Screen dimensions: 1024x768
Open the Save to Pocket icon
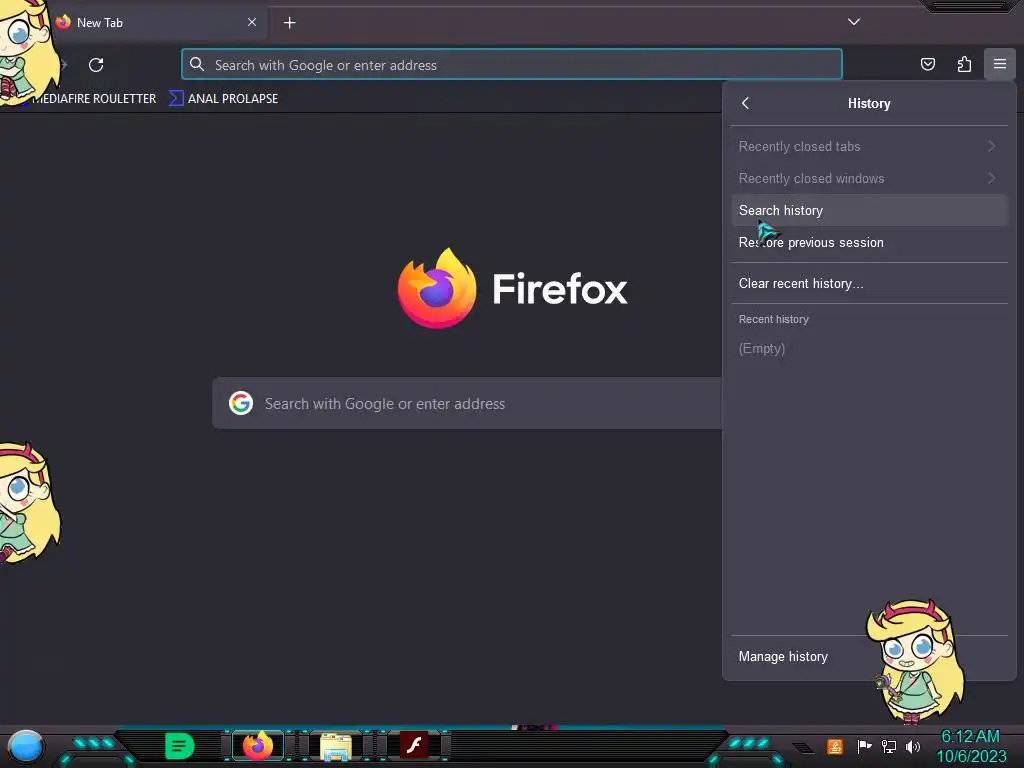(927, 64)
